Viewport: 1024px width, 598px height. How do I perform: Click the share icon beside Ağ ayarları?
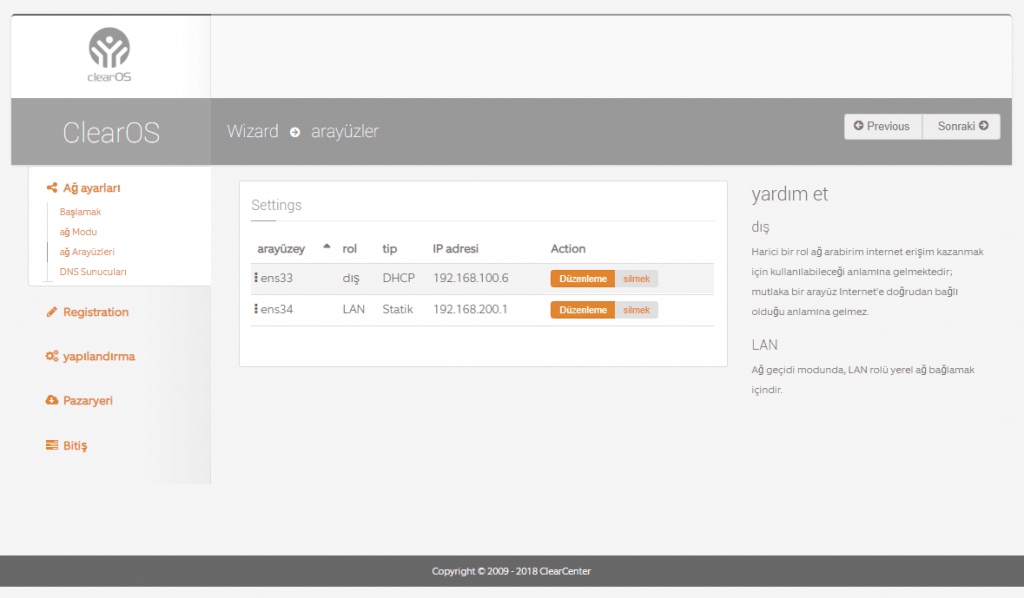[52, 188]
